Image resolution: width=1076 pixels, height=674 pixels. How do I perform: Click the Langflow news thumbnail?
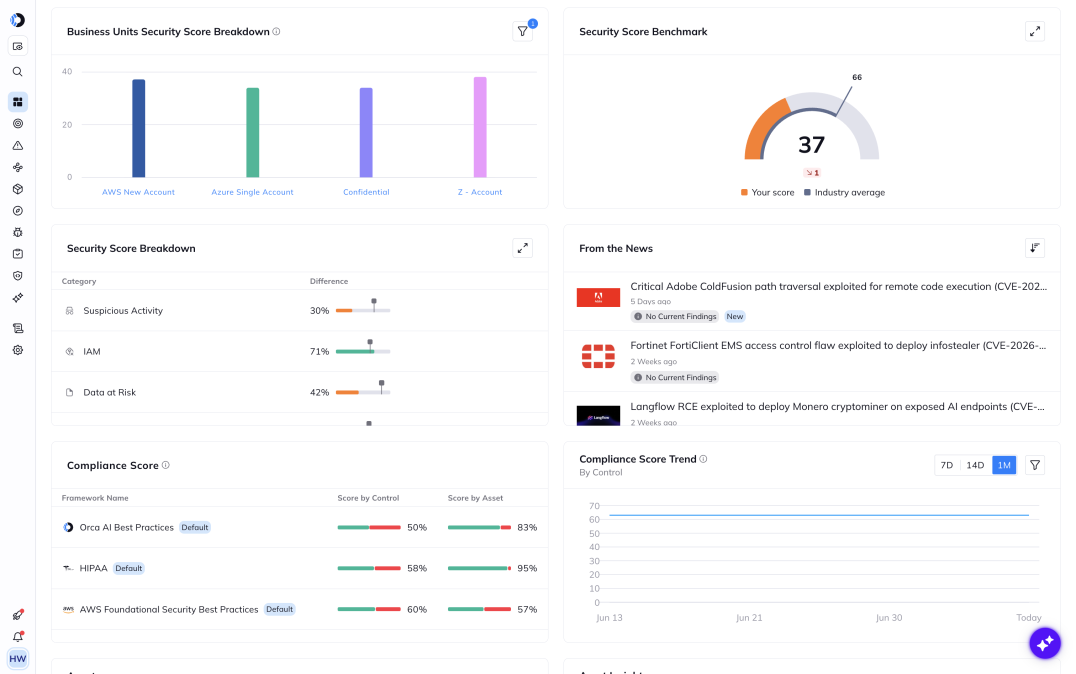pos(598,415)
